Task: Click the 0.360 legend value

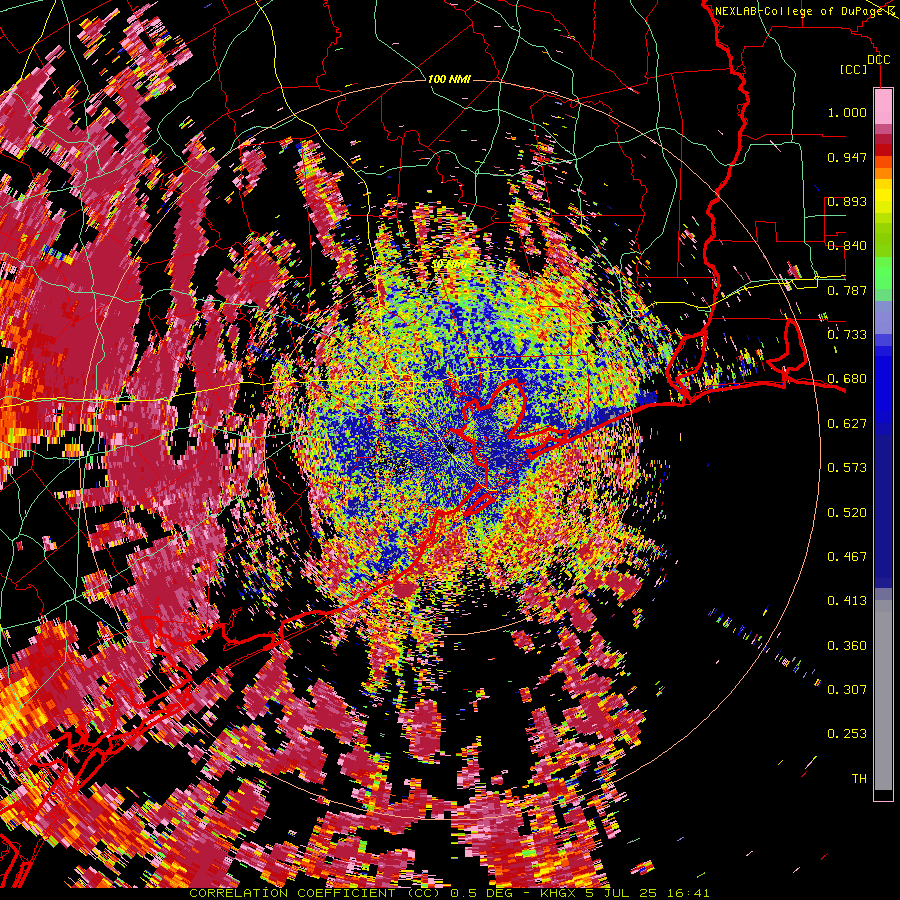Action: pyautogui.click(x=847, y=646)
